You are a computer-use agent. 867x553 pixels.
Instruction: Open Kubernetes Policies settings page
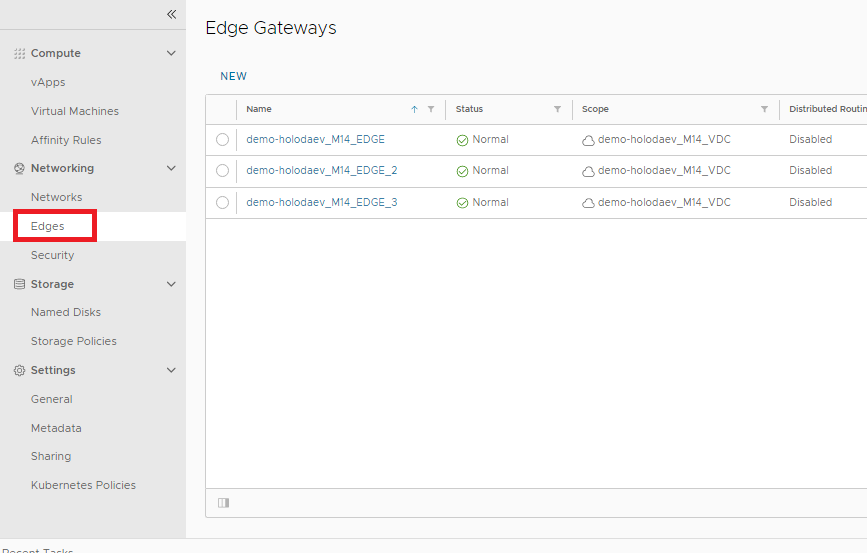coord(83,485)
